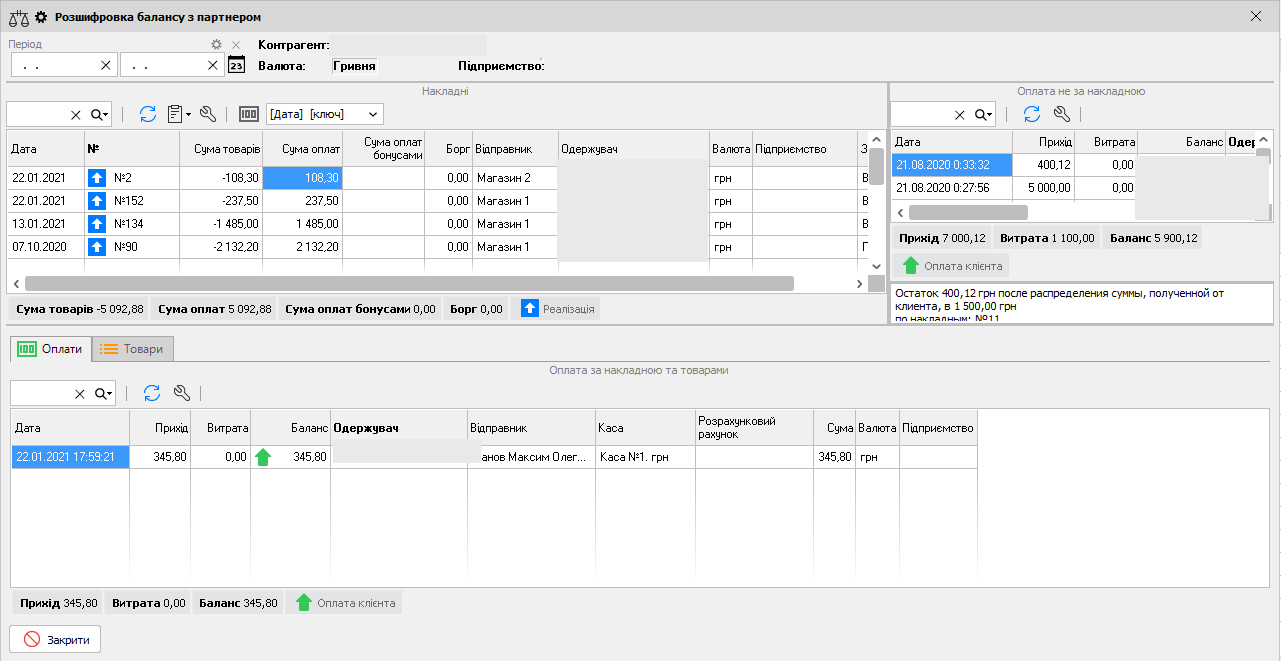
Task: Click horizontal scrollbar in Оплата не за накладною
Action: click(x=968, y=212)
